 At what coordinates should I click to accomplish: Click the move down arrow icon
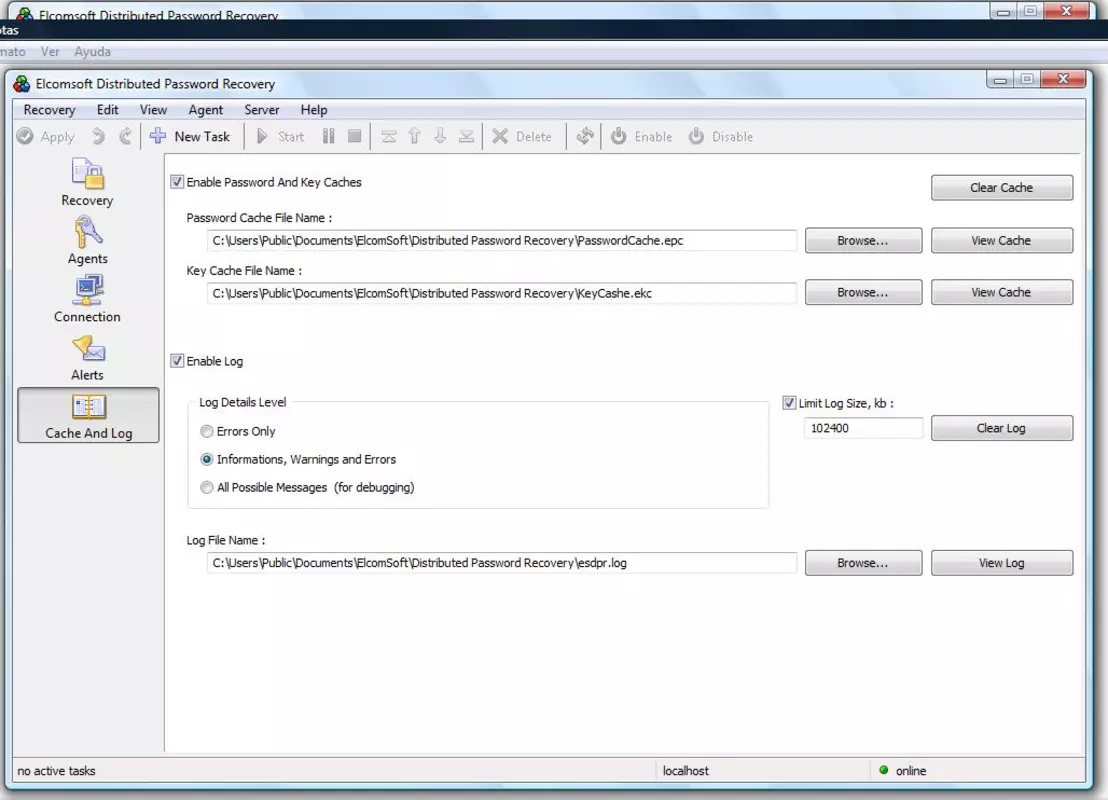(440, 136)
